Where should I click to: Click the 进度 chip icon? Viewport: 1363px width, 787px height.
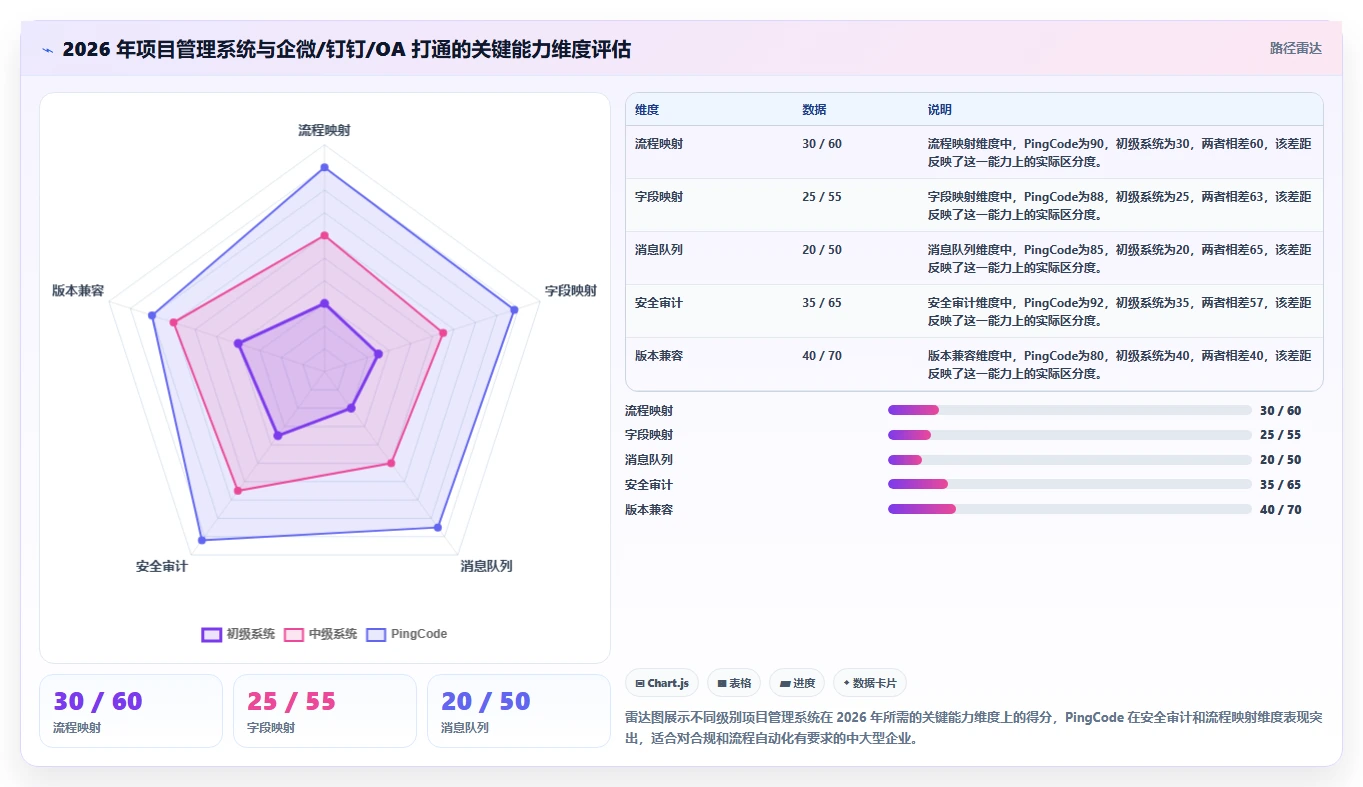(785, 684)
